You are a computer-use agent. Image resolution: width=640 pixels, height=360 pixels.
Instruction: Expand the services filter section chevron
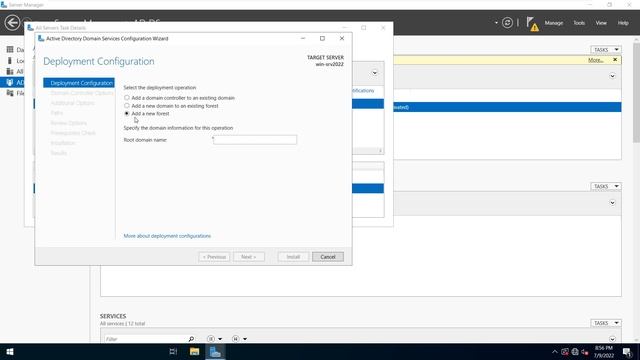612,339
